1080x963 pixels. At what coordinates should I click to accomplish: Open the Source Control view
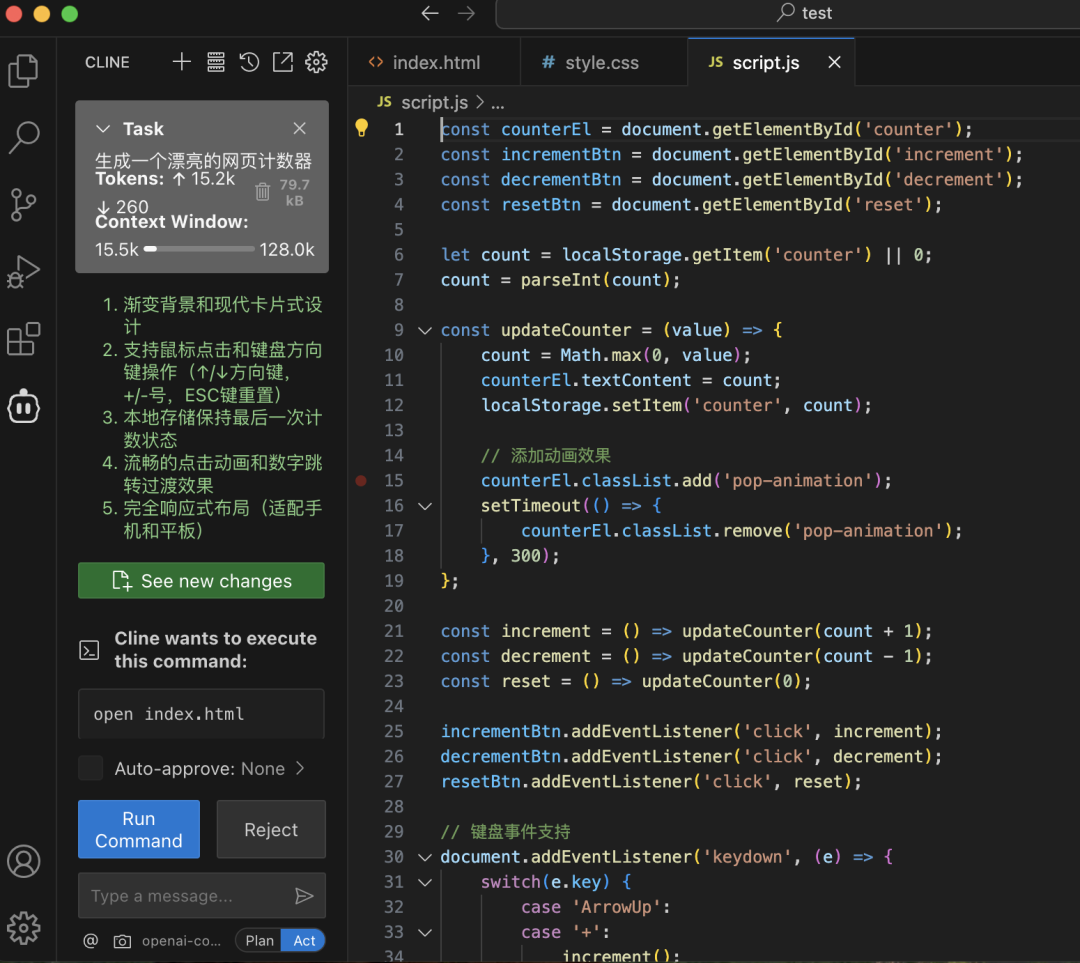[x=24, y=204]
